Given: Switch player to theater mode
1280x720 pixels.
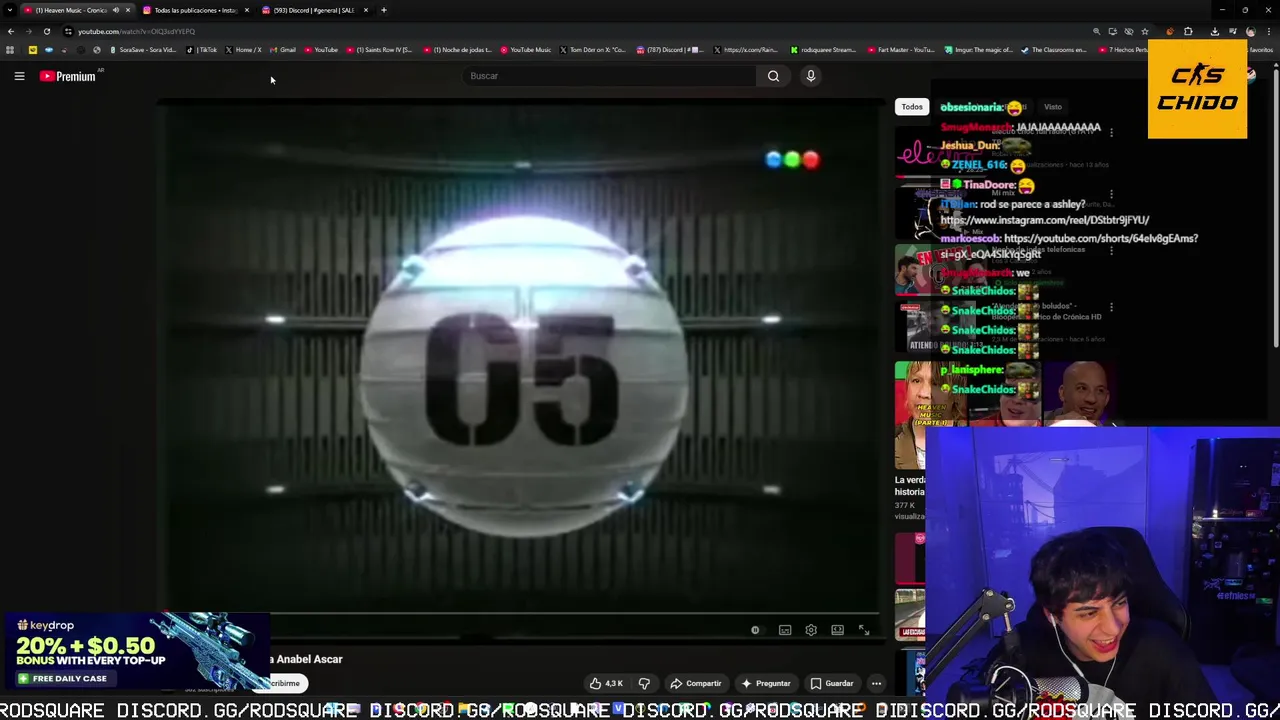Looking at the screenshot, I should [x=837, y=630].
